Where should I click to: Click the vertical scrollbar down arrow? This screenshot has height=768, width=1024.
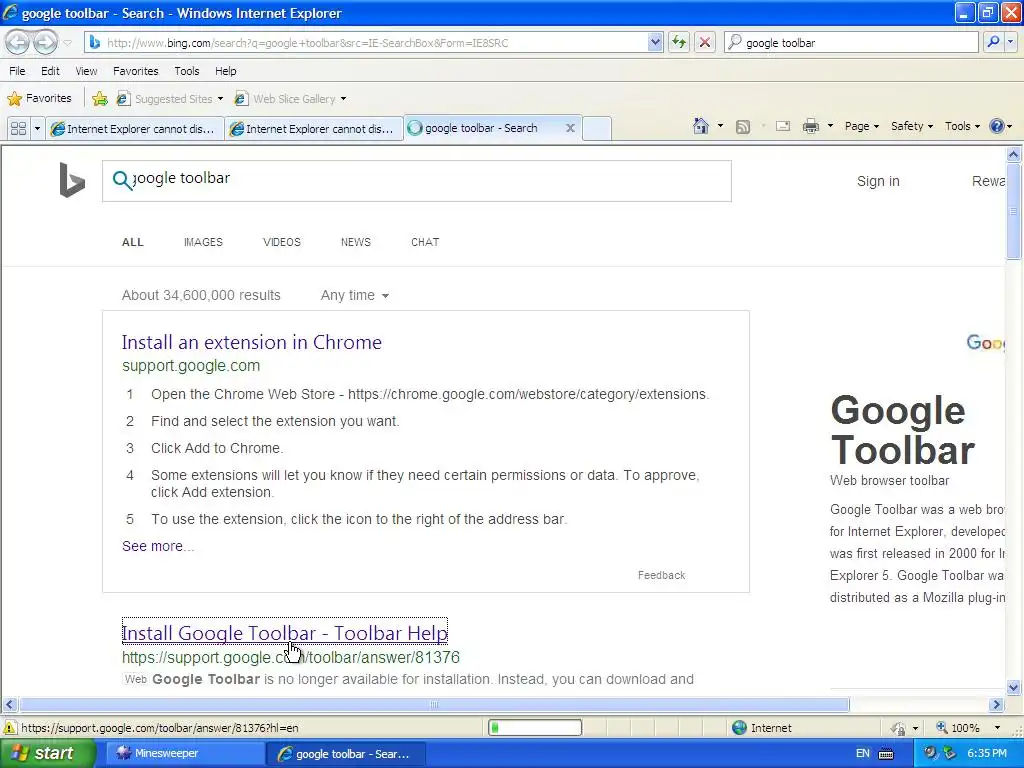tap(1014, 687)
